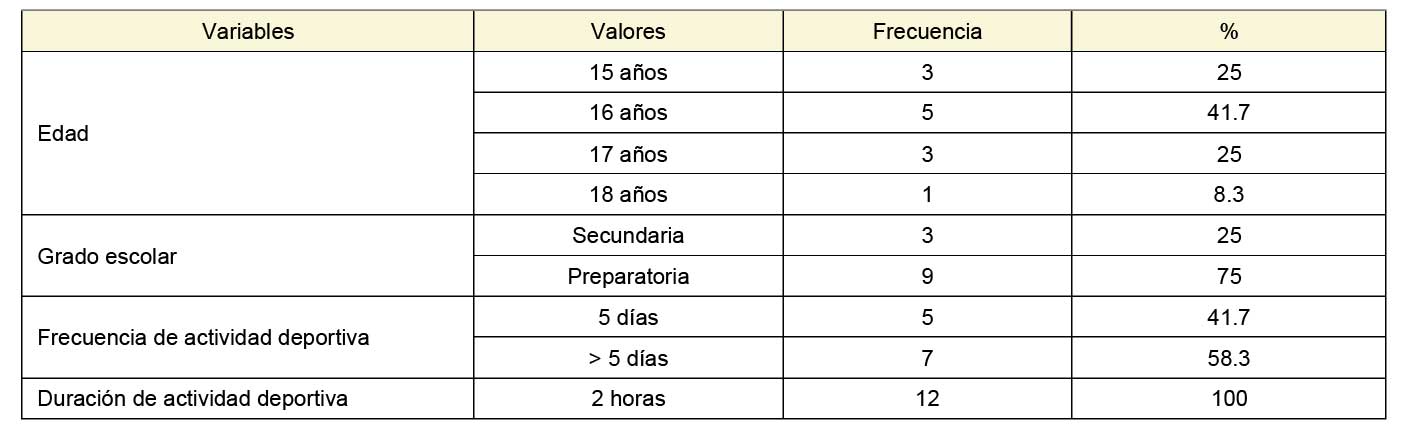Click the 18 años value cell
This screenshot has height=425, width=1409.
click(628, 195)
